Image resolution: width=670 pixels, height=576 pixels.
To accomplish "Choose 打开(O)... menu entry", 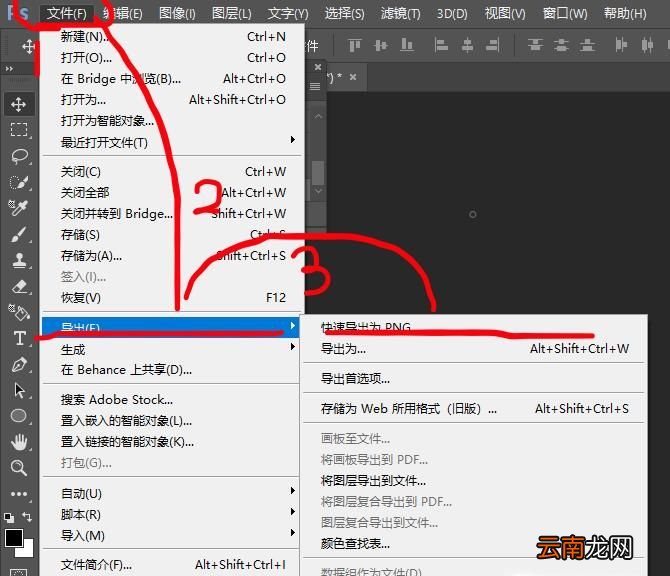I will point(172,58).
